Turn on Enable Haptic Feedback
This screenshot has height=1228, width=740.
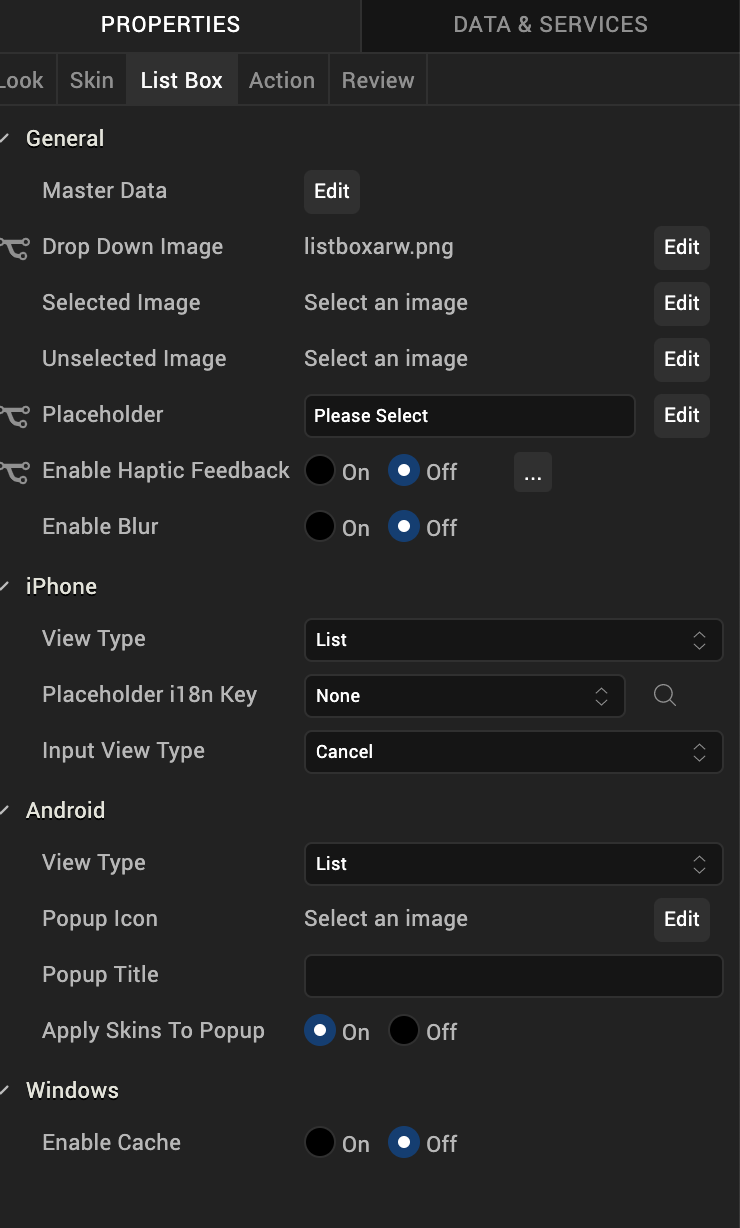320,472
